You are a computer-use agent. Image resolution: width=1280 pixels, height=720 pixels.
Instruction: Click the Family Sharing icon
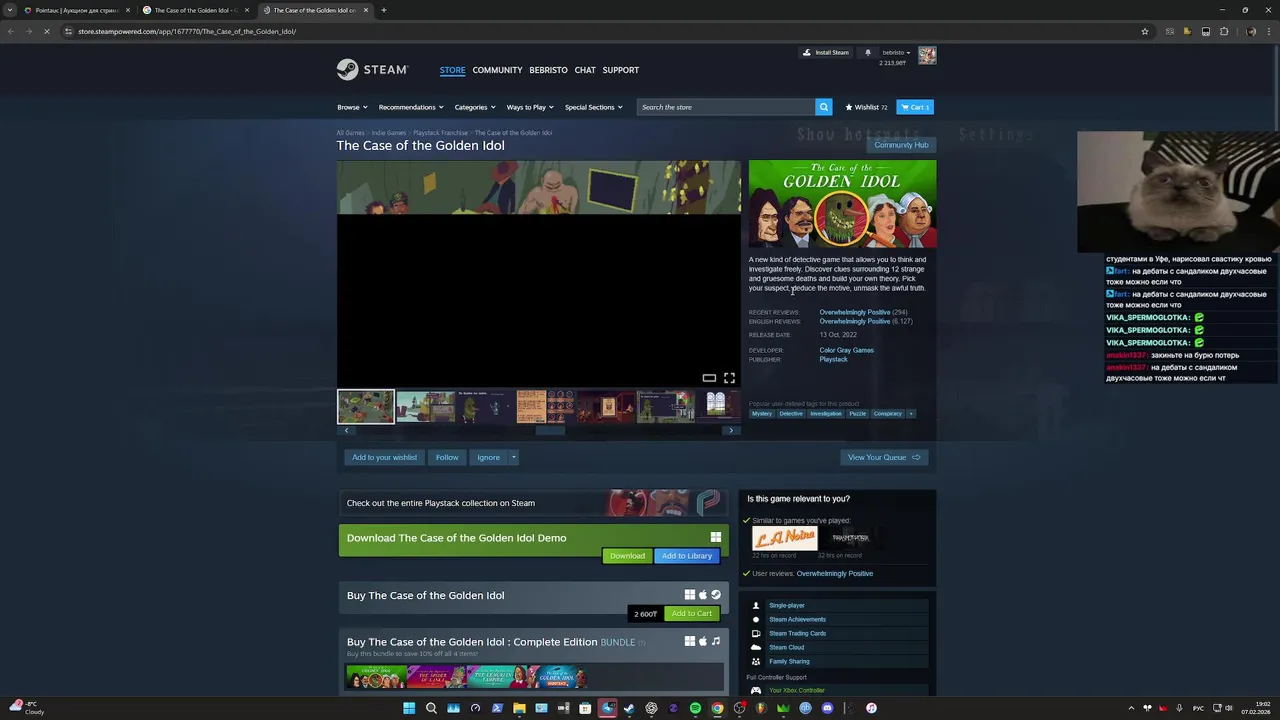pyautogui.click(x=756, y=661)
